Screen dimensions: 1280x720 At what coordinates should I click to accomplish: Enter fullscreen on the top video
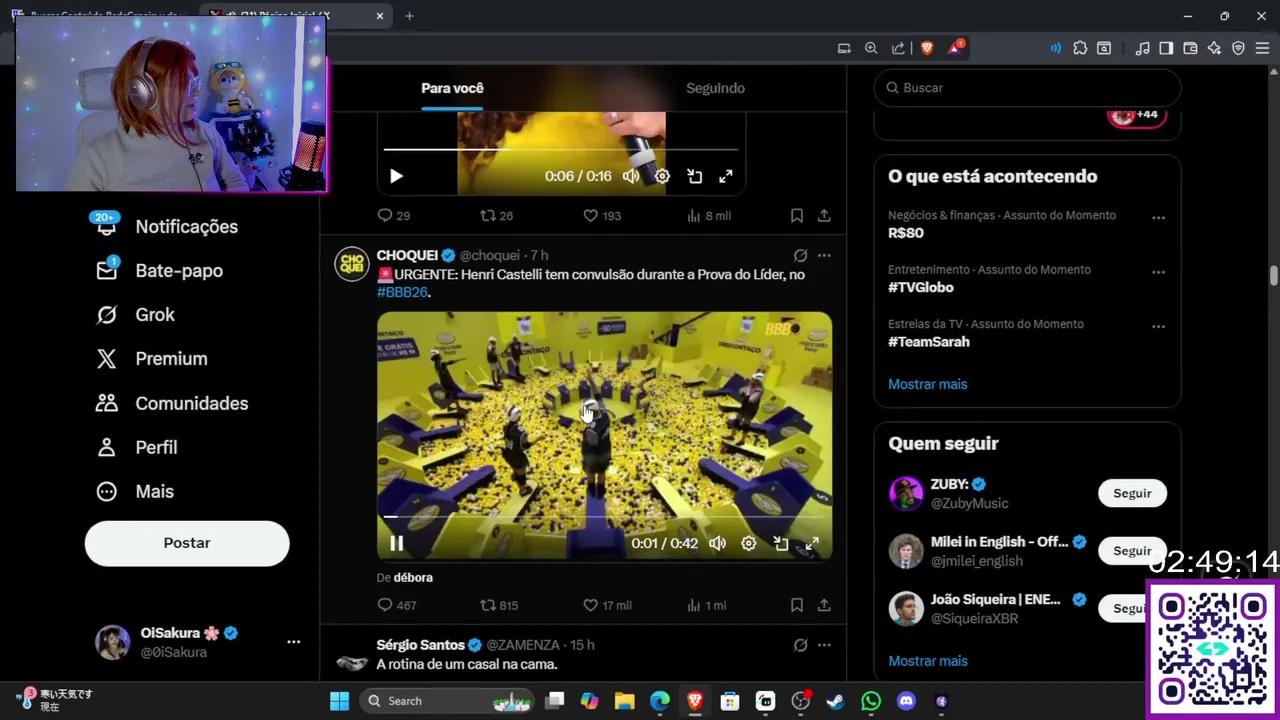726,176
